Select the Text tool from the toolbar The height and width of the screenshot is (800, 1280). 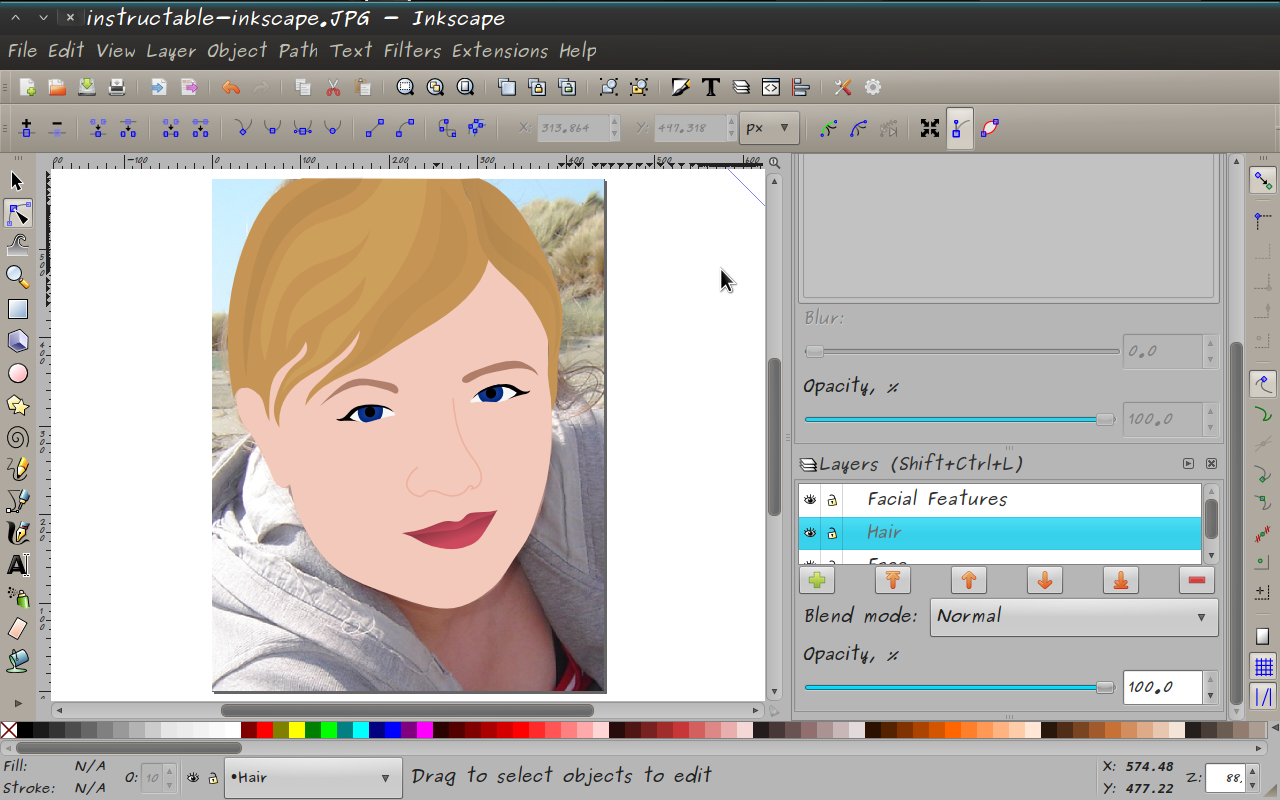(17, 565)
